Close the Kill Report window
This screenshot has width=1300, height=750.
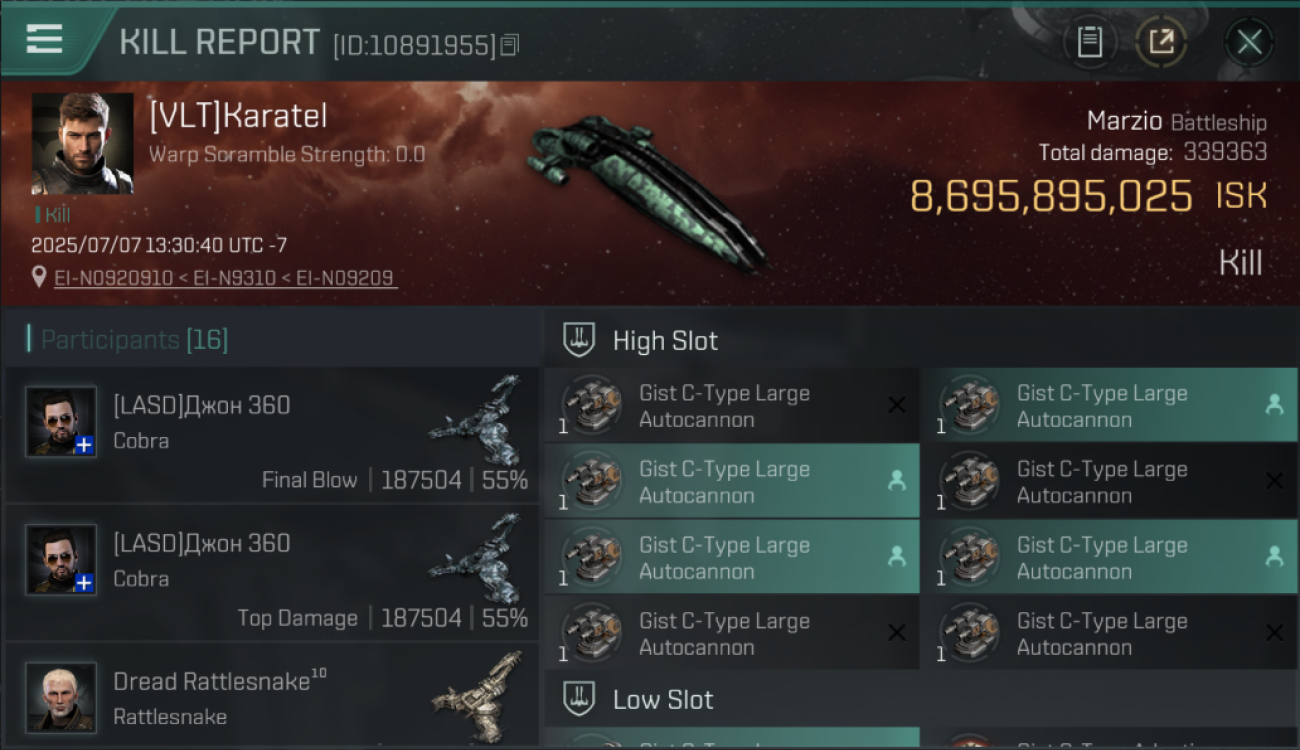(x=1249, y=42)
